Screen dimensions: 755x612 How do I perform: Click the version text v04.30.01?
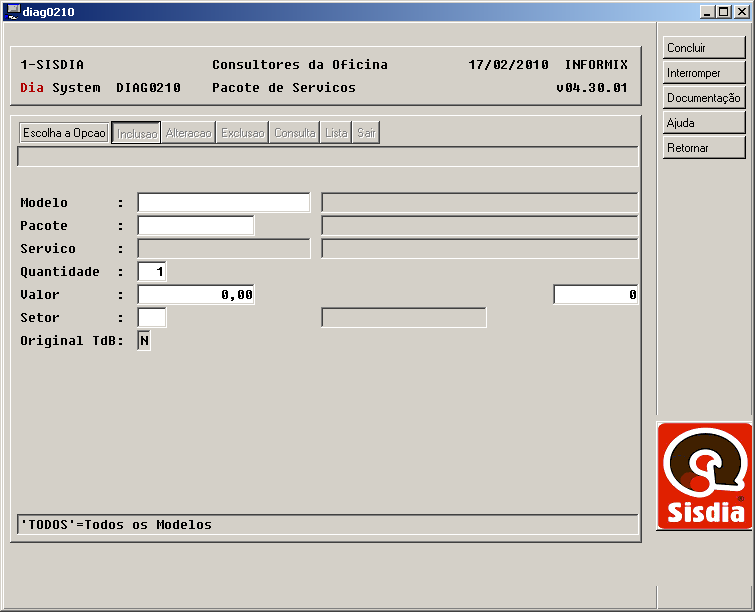592,88
